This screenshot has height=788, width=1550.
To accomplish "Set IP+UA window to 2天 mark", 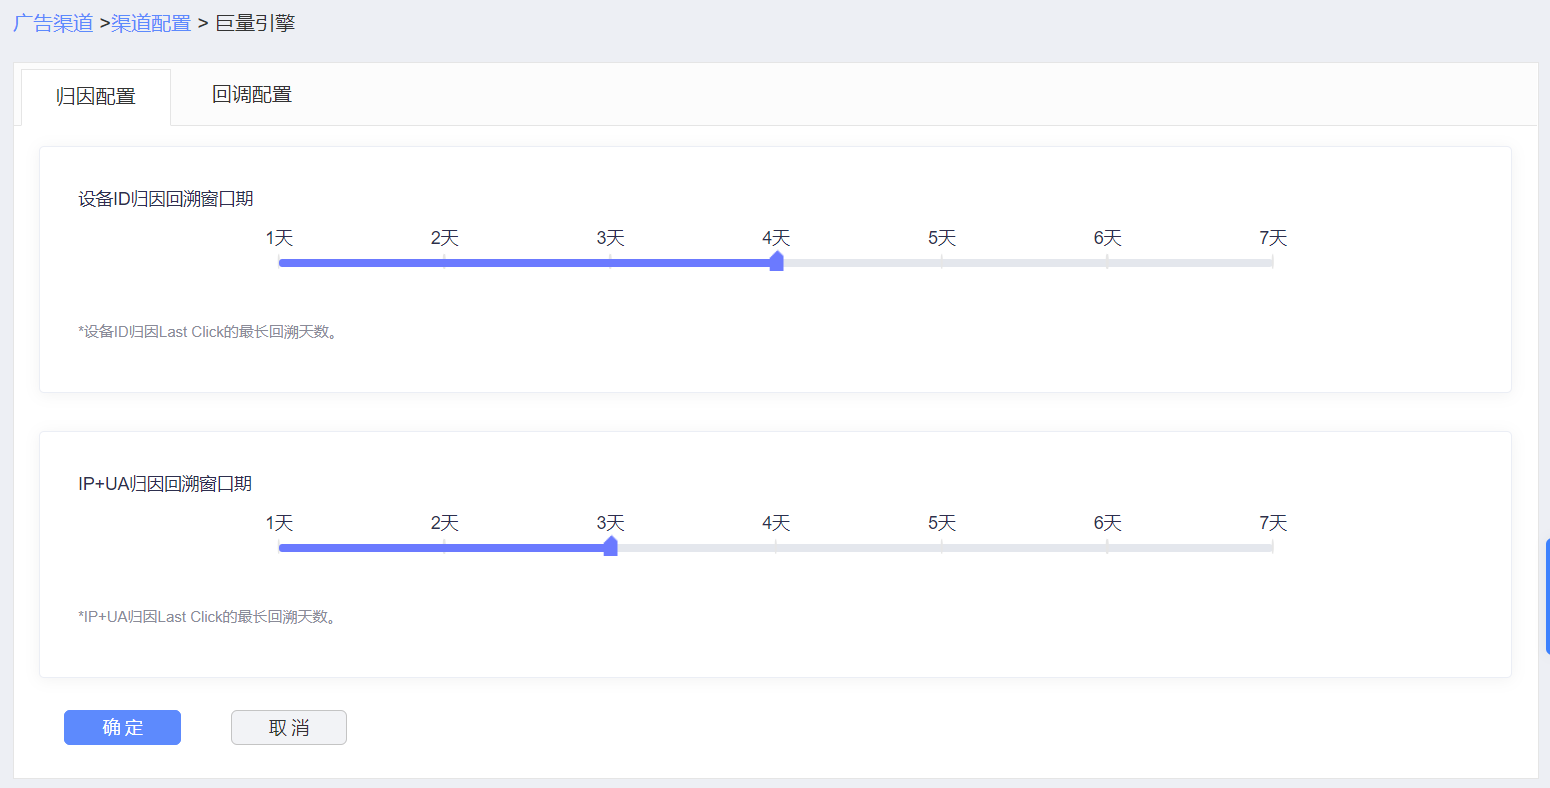I will pos(444,548).
